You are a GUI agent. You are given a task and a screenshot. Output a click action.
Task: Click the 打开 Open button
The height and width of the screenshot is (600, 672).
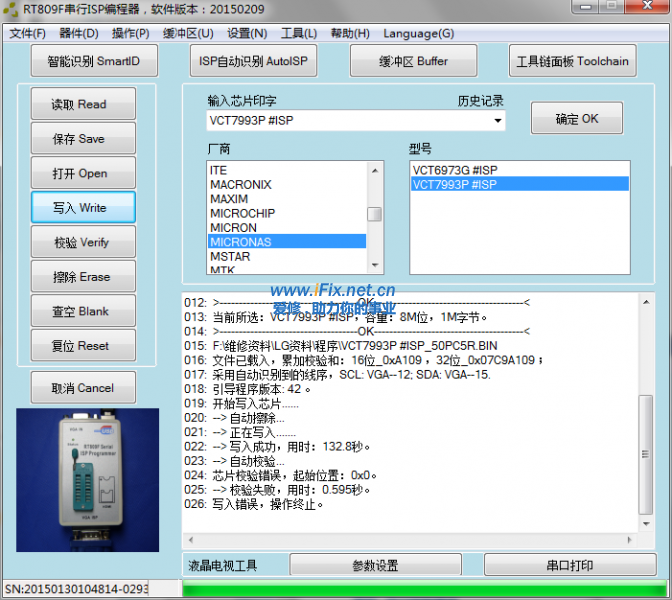pos(83,173)
